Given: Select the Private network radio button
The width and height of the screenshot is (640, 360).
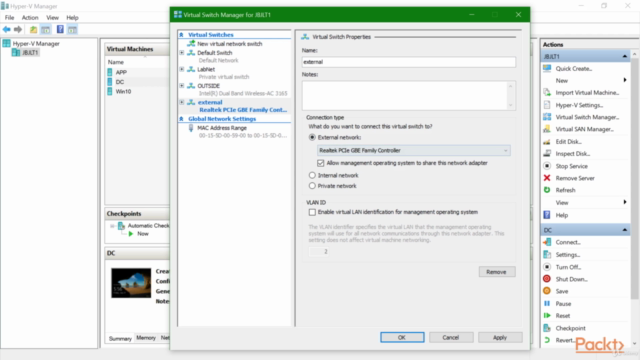Looking at the screenshot, I should pos(312,186).
